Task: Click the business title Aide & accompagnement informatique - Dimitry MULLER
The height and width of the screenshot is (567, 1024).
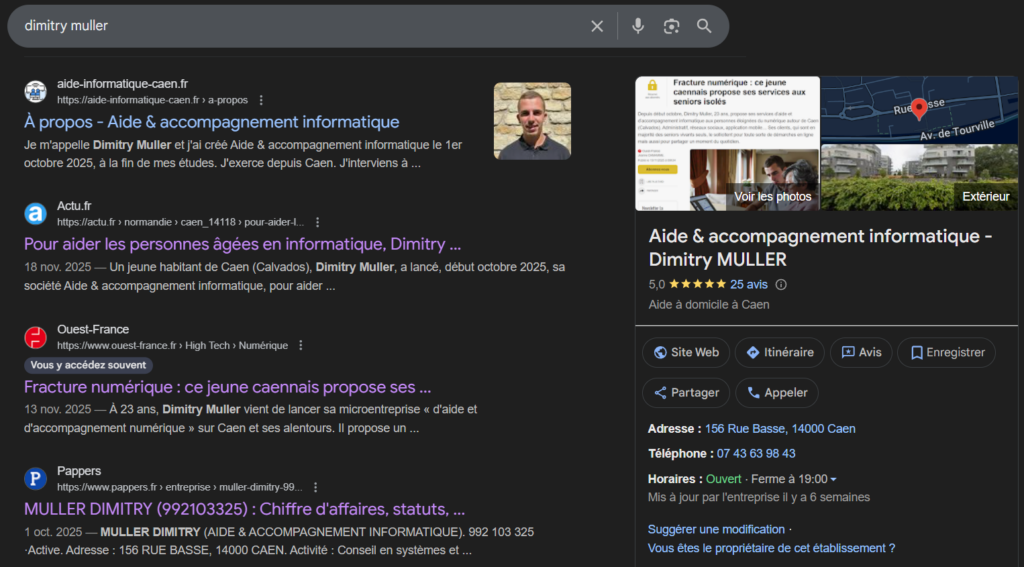Action: (x=820, y=248)
